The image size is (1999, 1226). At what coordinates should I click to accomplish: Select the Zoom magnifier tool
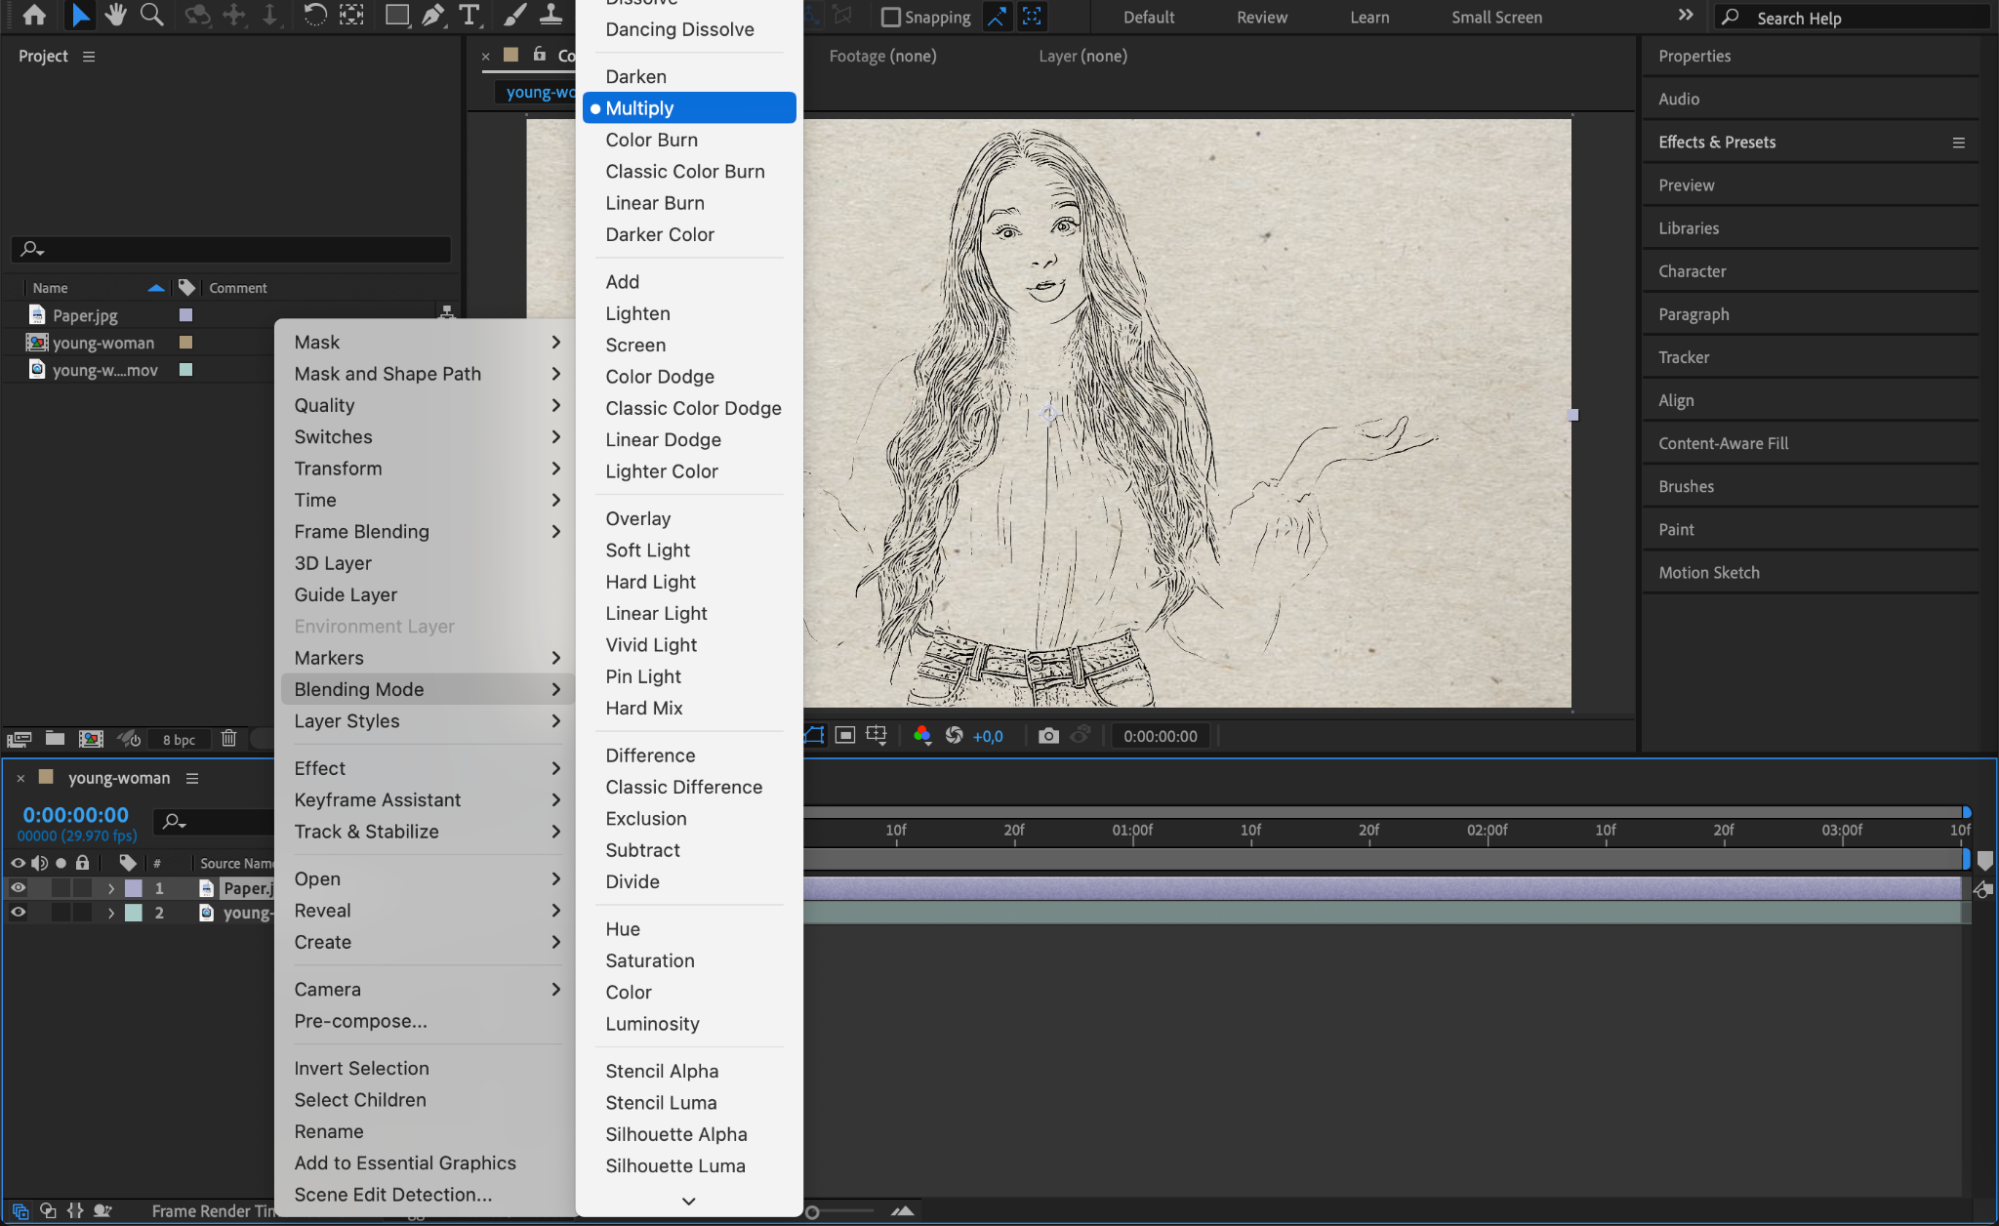[152, 15]
